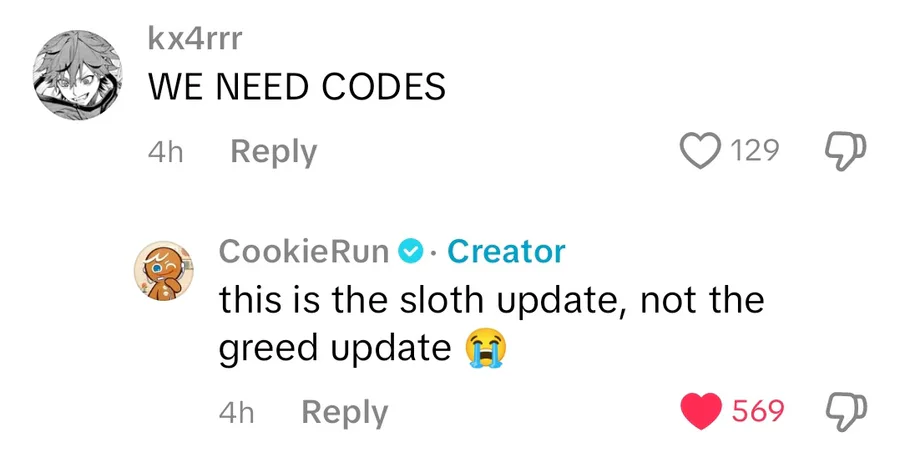Click the blue verified badge beside CookieRun
The height and width of the screenshot is (453, 900).
[x=412, y=252]
